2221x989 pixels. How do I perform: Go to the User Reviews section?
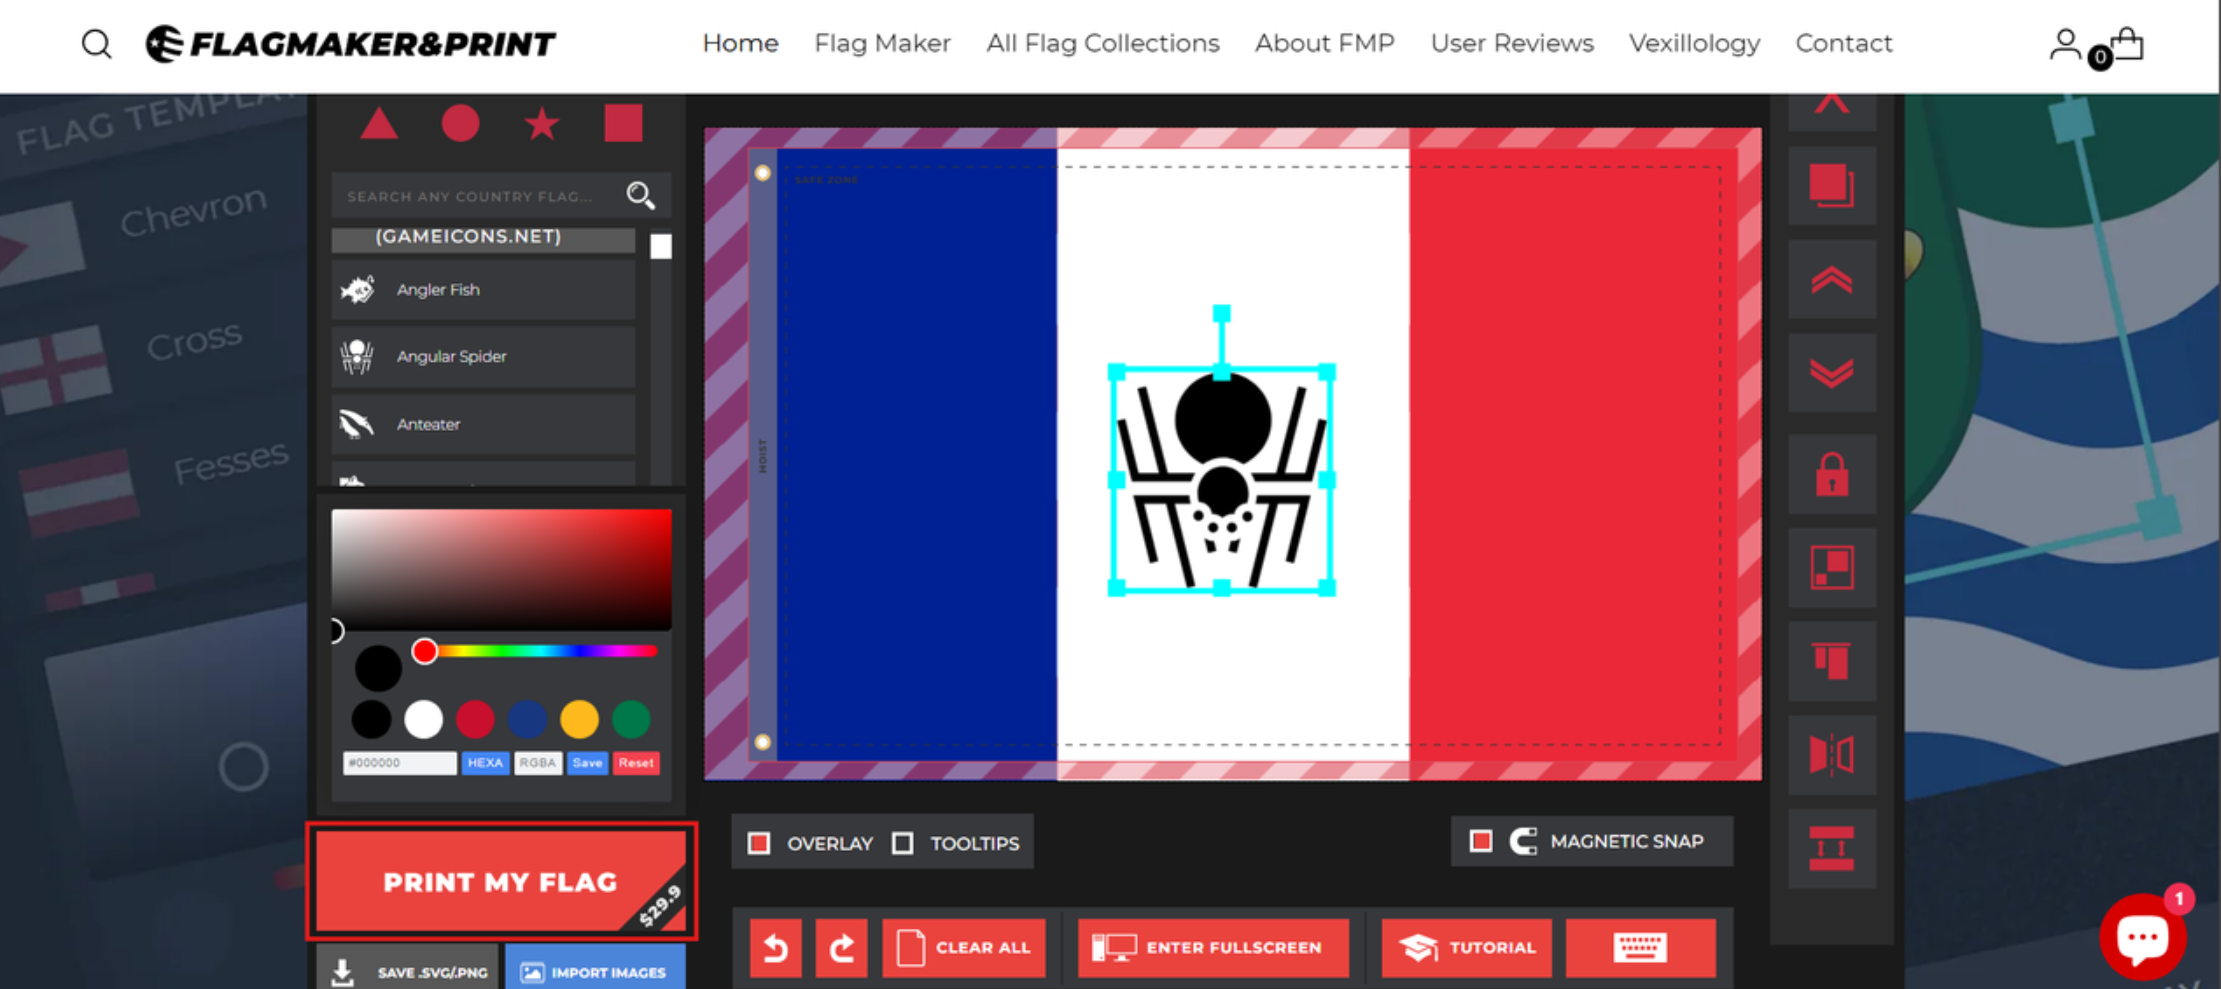[1512, 43]
